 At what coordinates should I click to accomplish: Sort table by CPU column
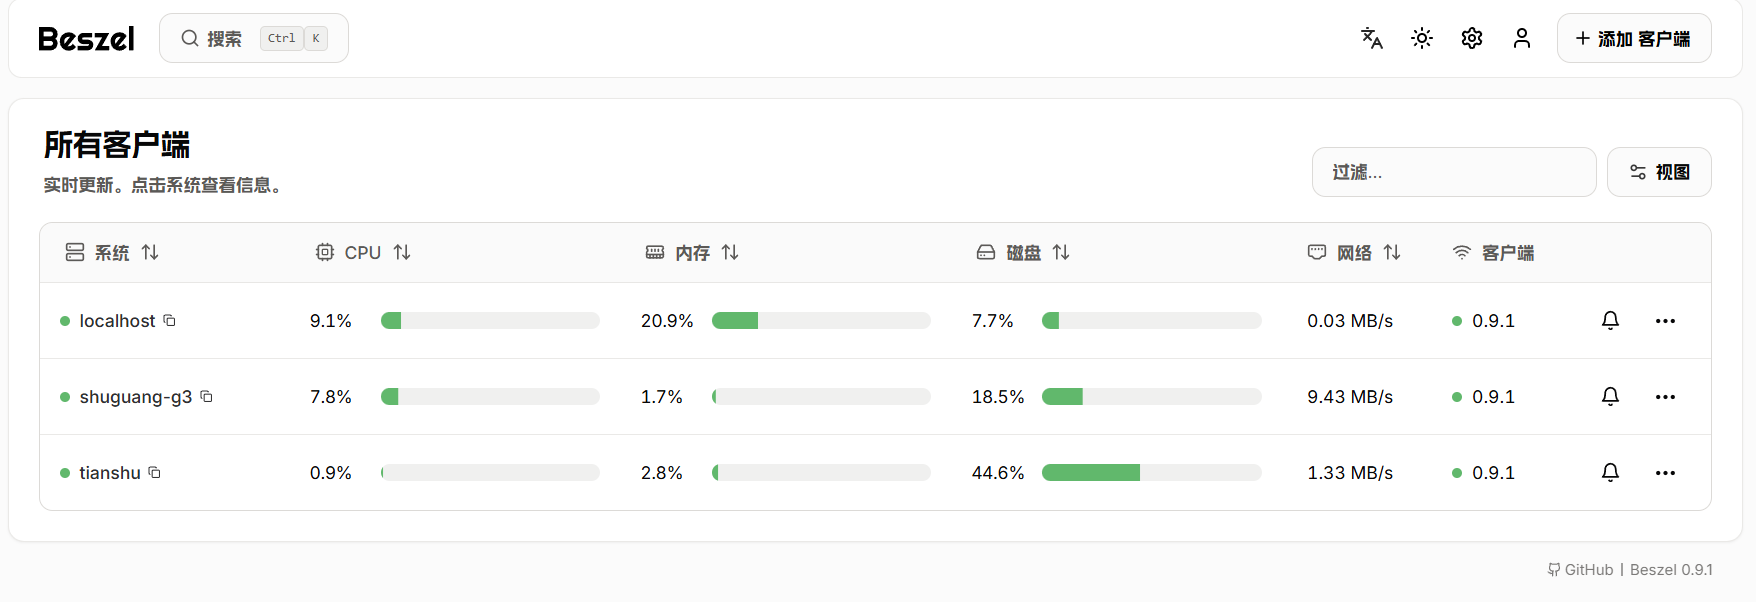coord(363,253)
